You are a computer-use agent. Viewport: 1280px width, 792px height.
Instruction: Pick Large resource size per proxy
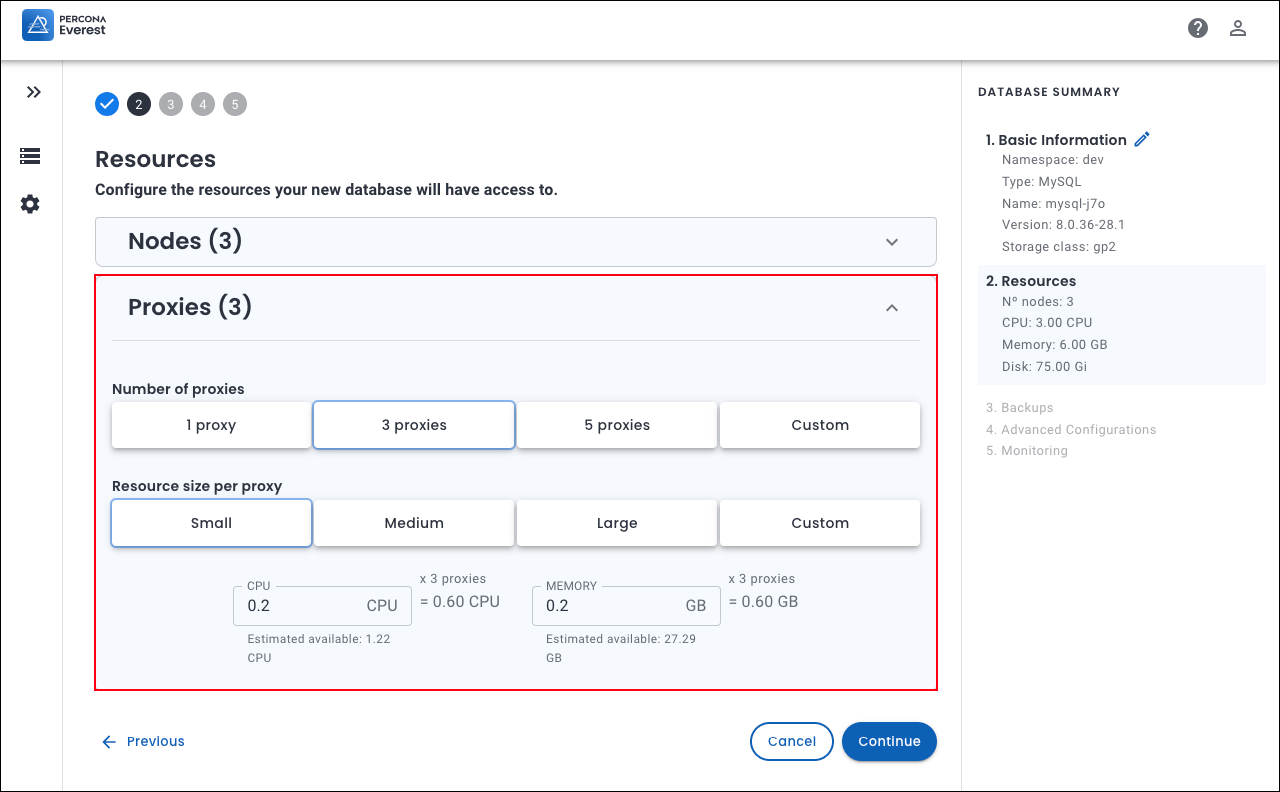pos(617,523)
